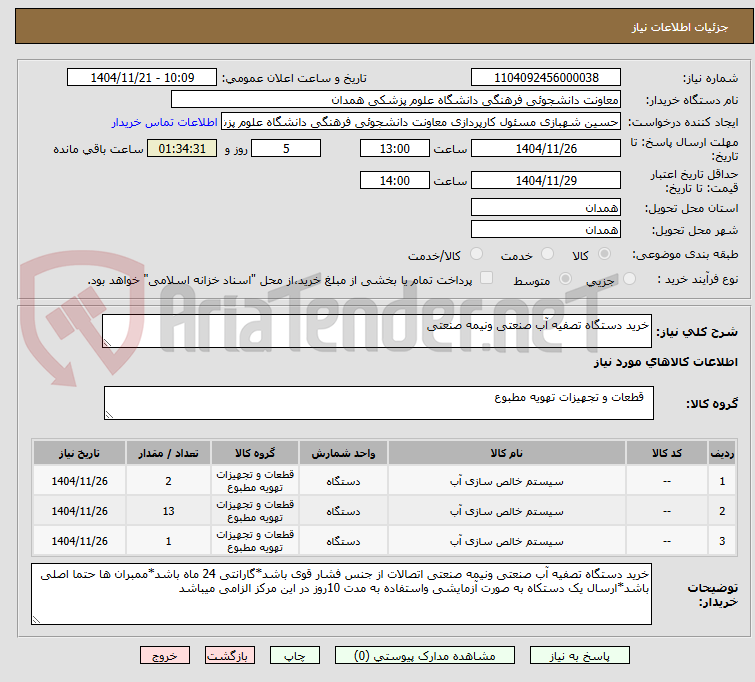755x682 pixels.
Task: Click the توضیحات خریدار text area
Action: (341, 594)
